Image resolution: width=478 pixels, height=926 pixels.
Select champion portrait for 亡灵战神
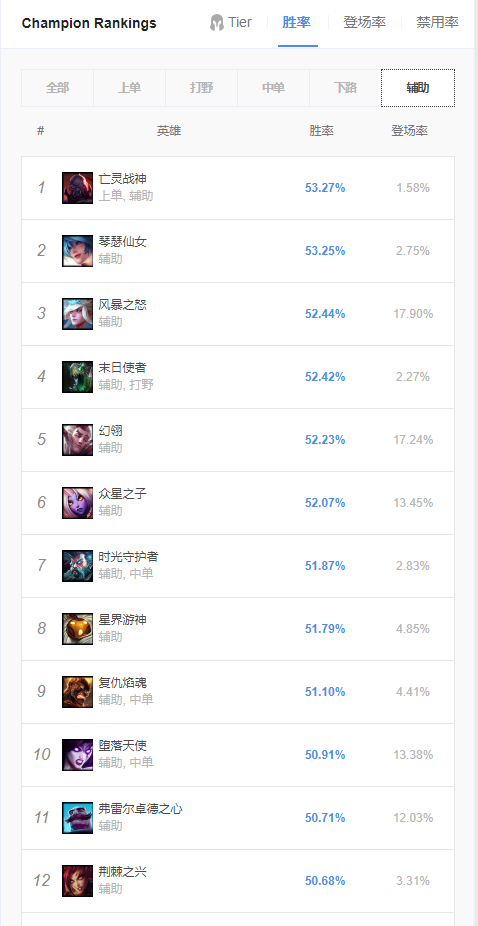77,188
